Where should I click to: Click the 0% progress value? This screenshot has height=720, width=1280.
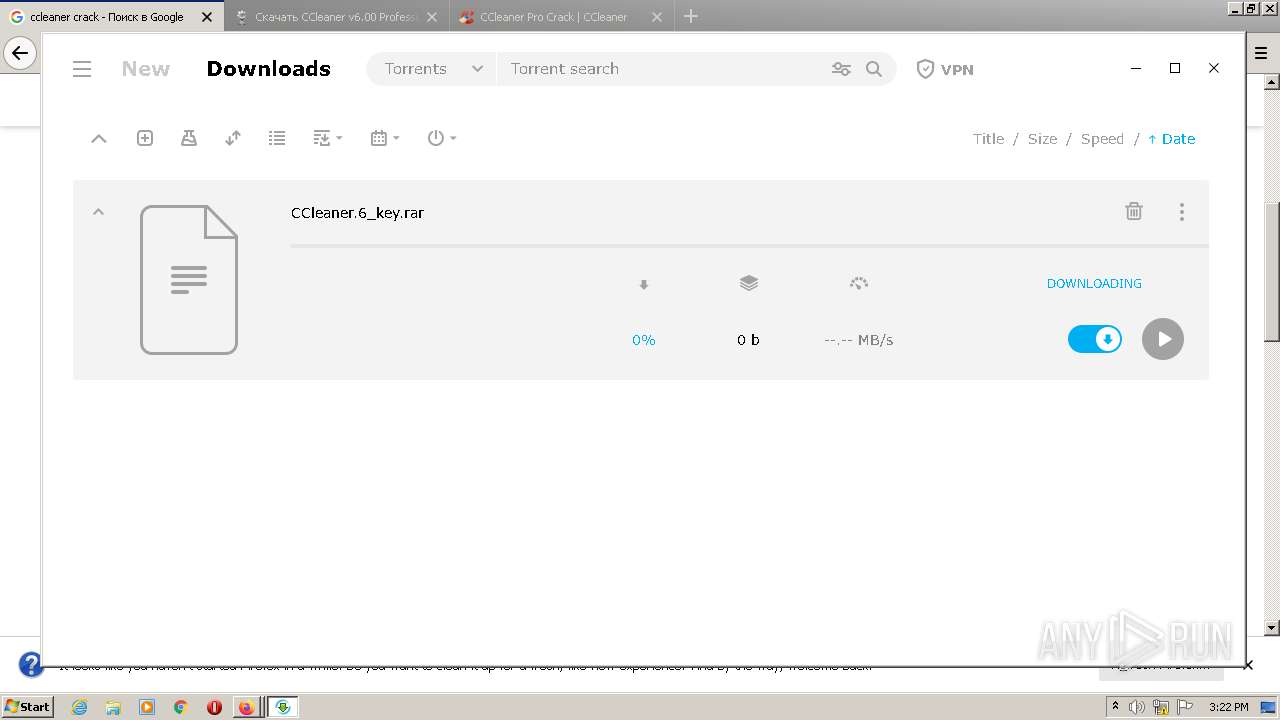[644, 340]
